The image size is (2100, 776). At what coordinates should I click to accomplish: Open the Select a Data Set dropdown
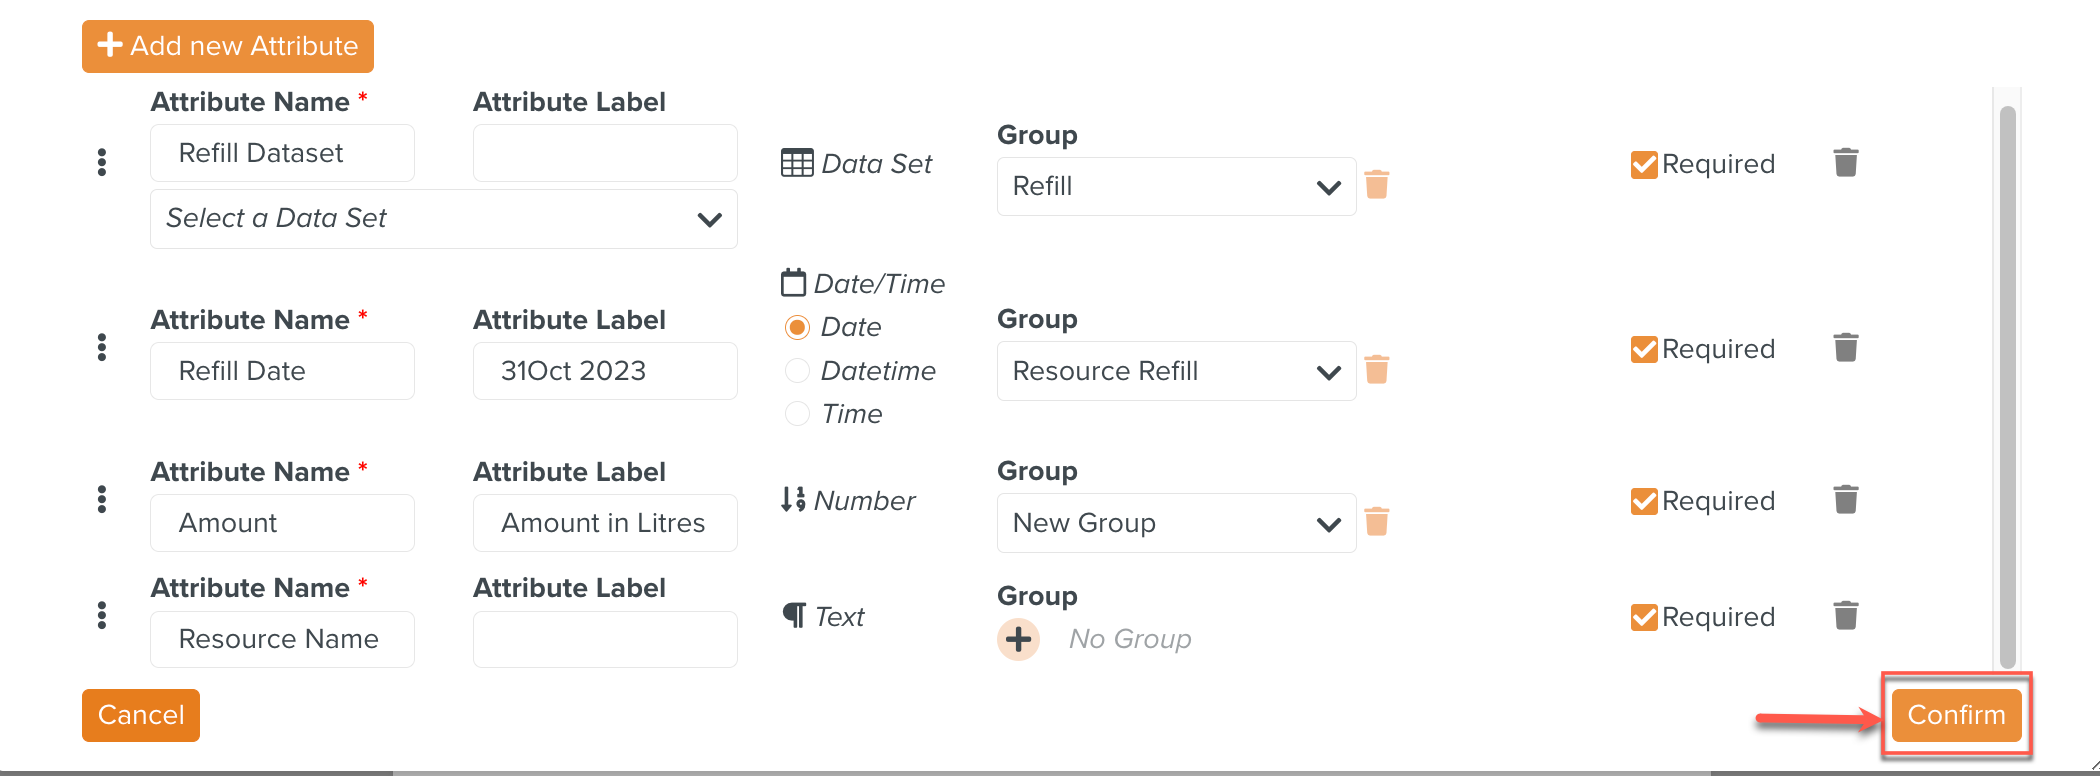[443, 219]
